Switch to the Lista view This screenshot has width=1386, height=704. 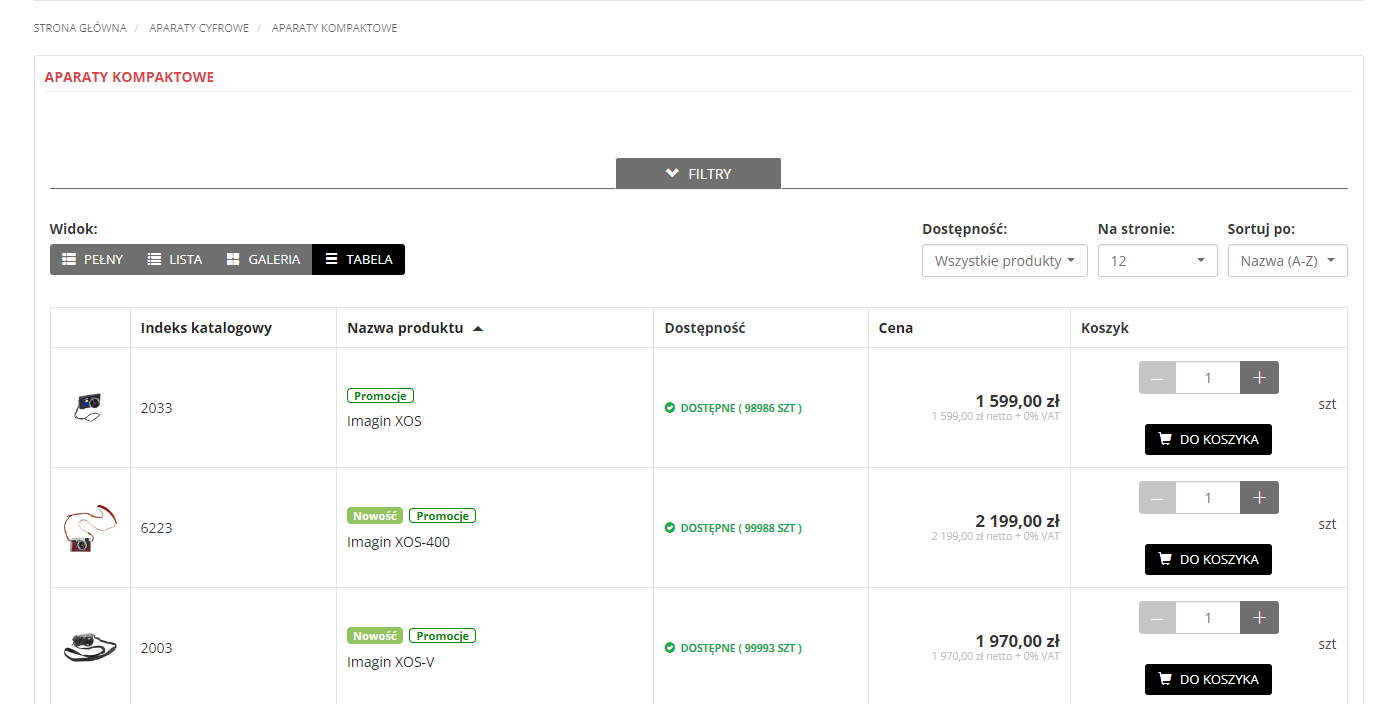click(x=175, y=259)
